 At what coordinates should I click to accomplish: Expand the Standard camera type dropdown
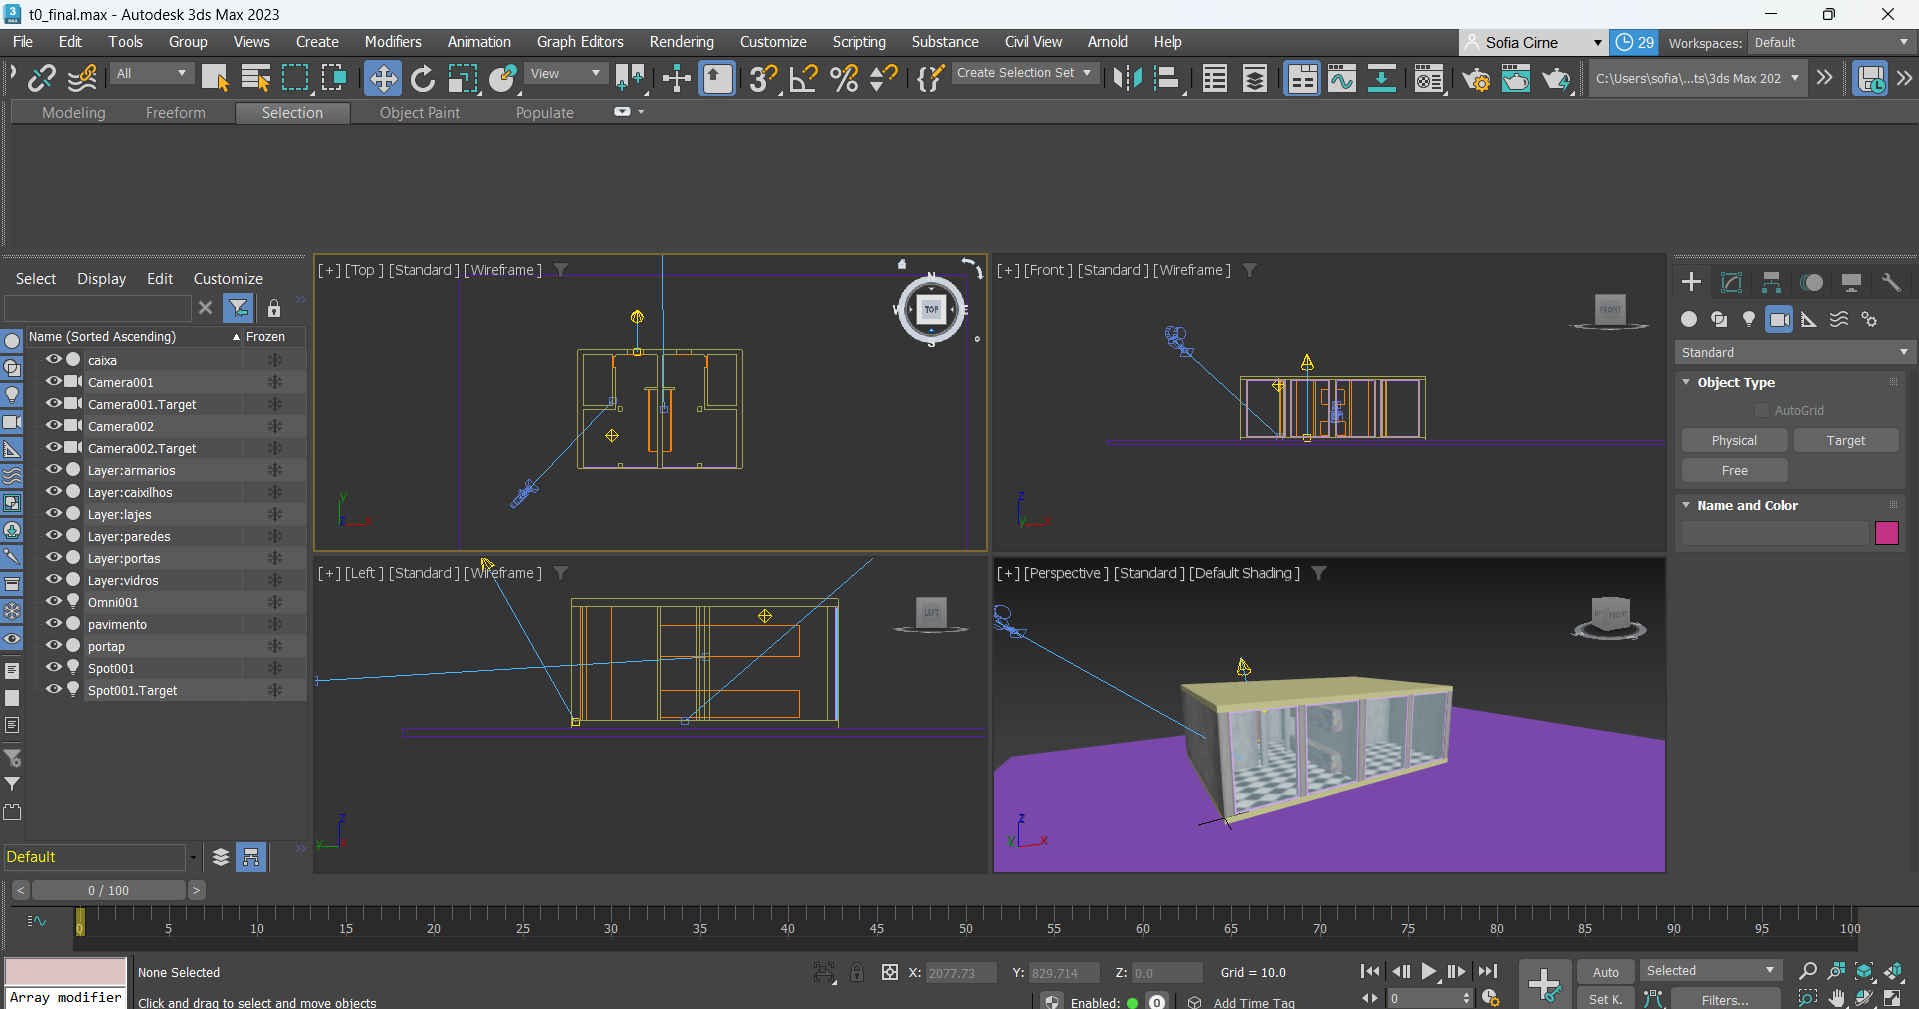[x=1794, y=352]
